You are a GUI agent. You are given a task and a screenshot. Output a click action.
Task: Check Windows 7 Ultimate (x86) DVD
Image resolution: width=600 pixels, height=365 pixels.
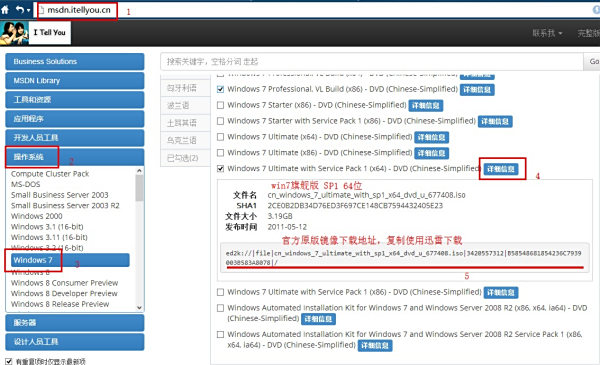(220, 153)
